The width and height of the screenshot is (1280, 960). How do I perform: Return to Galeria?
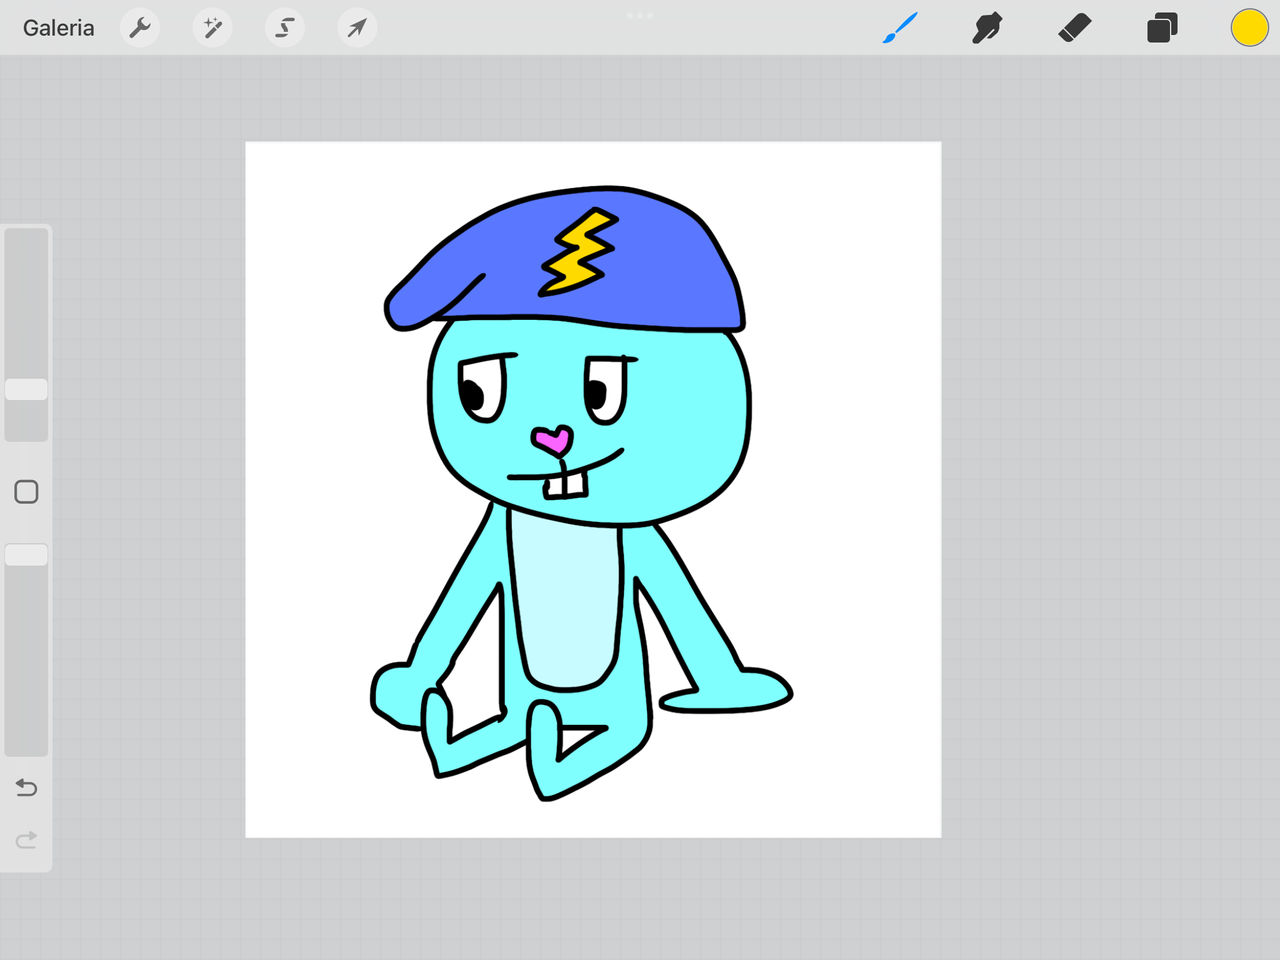[x=59, y=28]
